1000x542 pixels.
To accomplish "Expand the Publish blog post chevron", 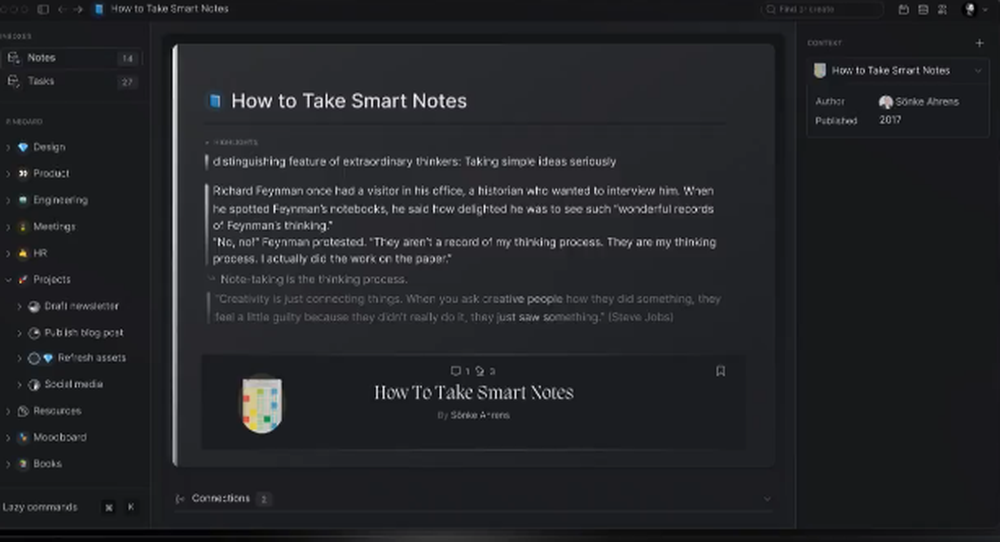I will [x=19, y=333].
